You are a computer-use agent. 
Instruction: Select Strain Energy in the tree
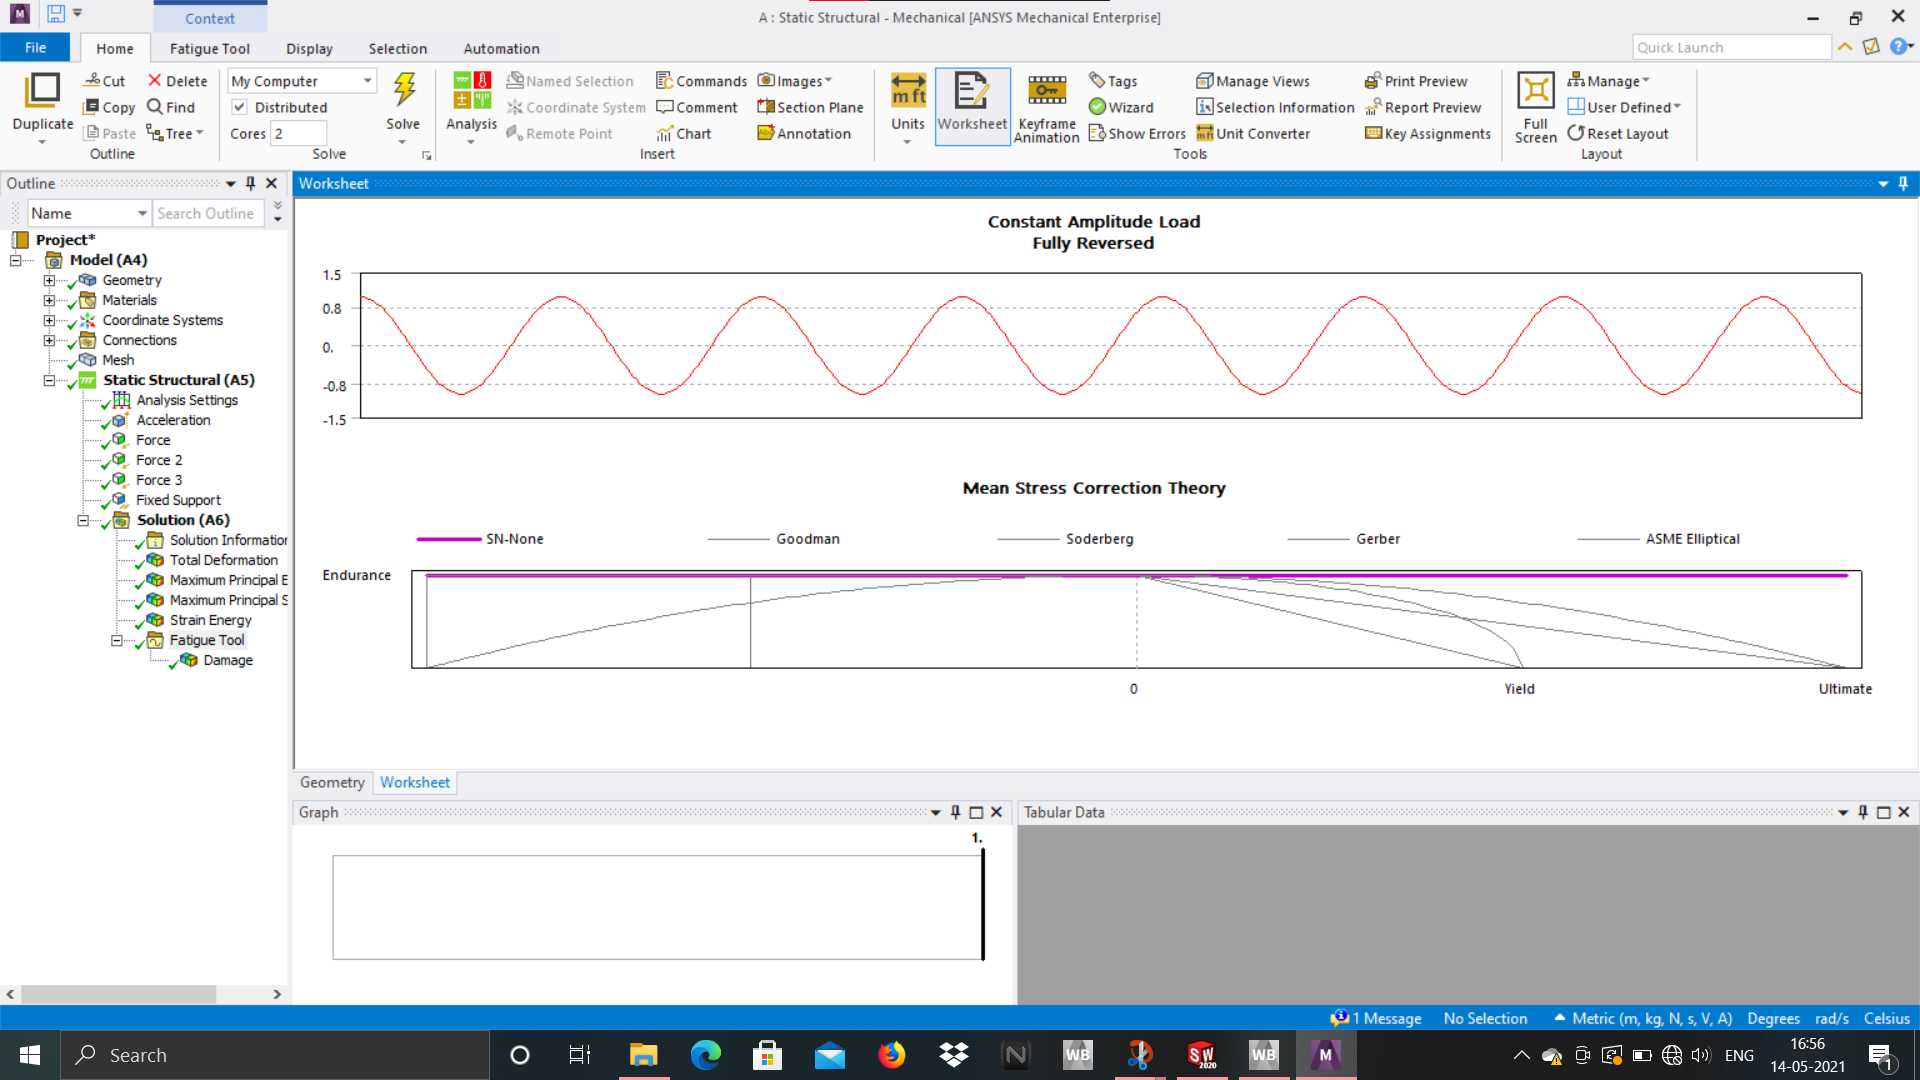click(x=210, y=620)
